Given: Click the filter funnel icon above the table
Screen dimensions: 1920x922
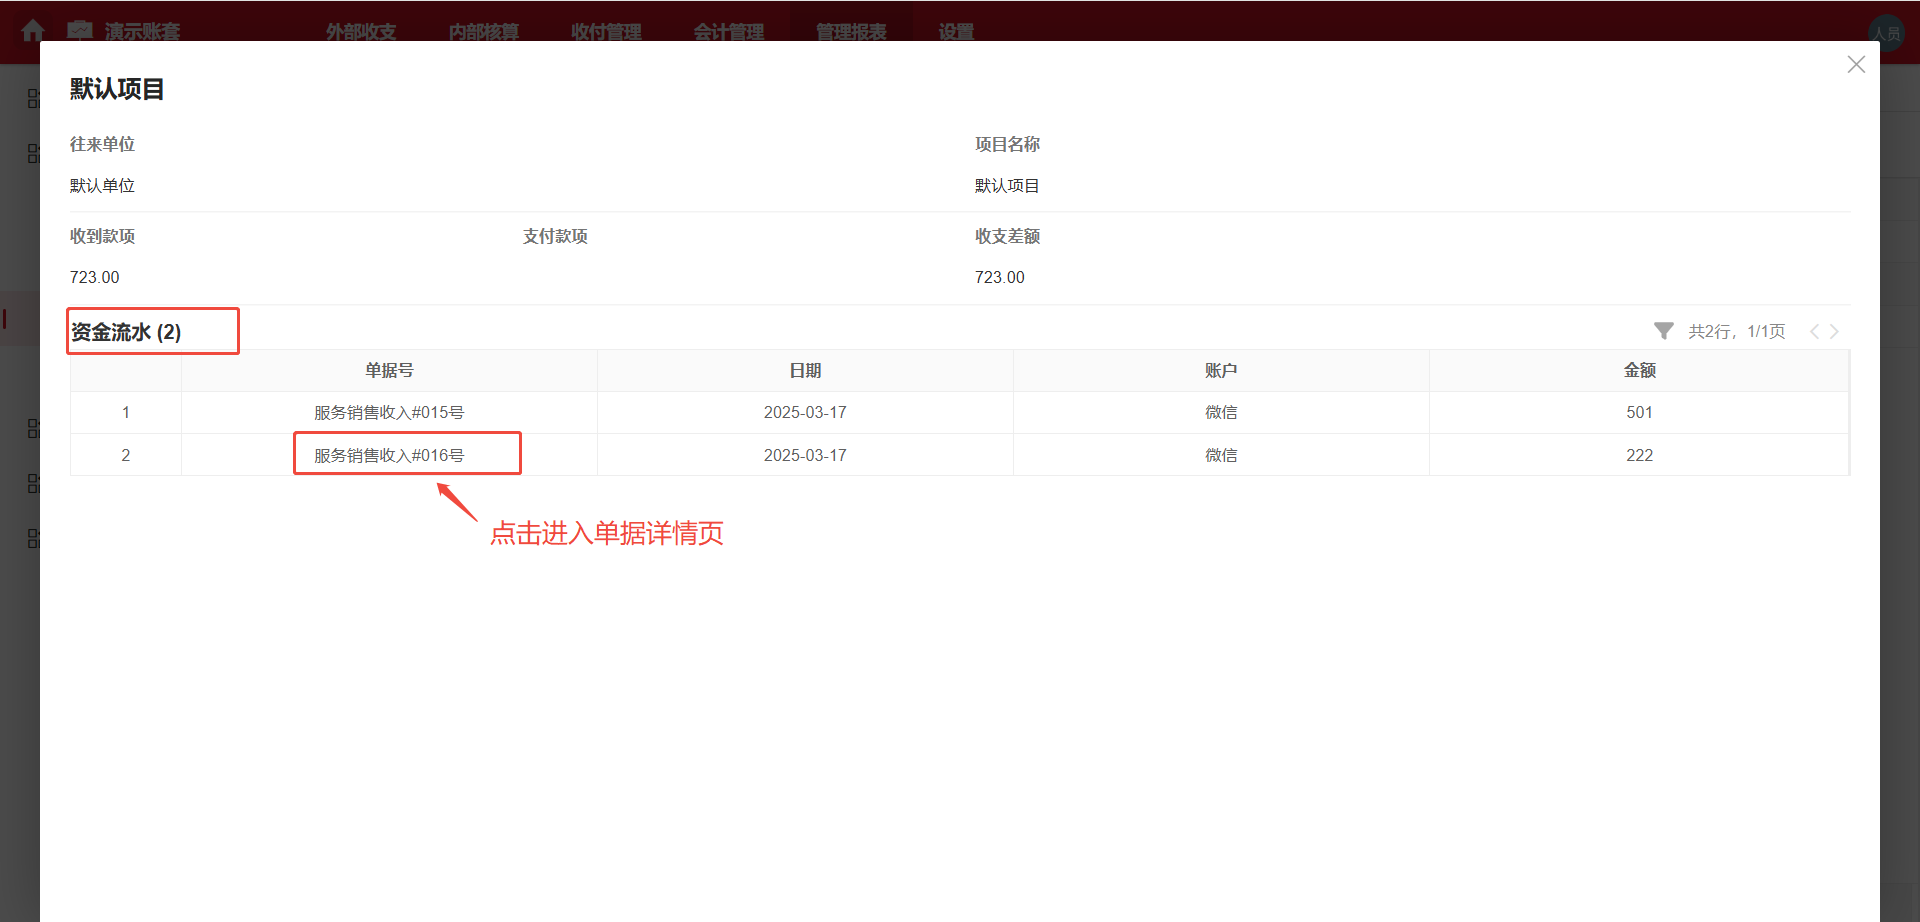Looking at the screenshot, I should coord(1663,330).
